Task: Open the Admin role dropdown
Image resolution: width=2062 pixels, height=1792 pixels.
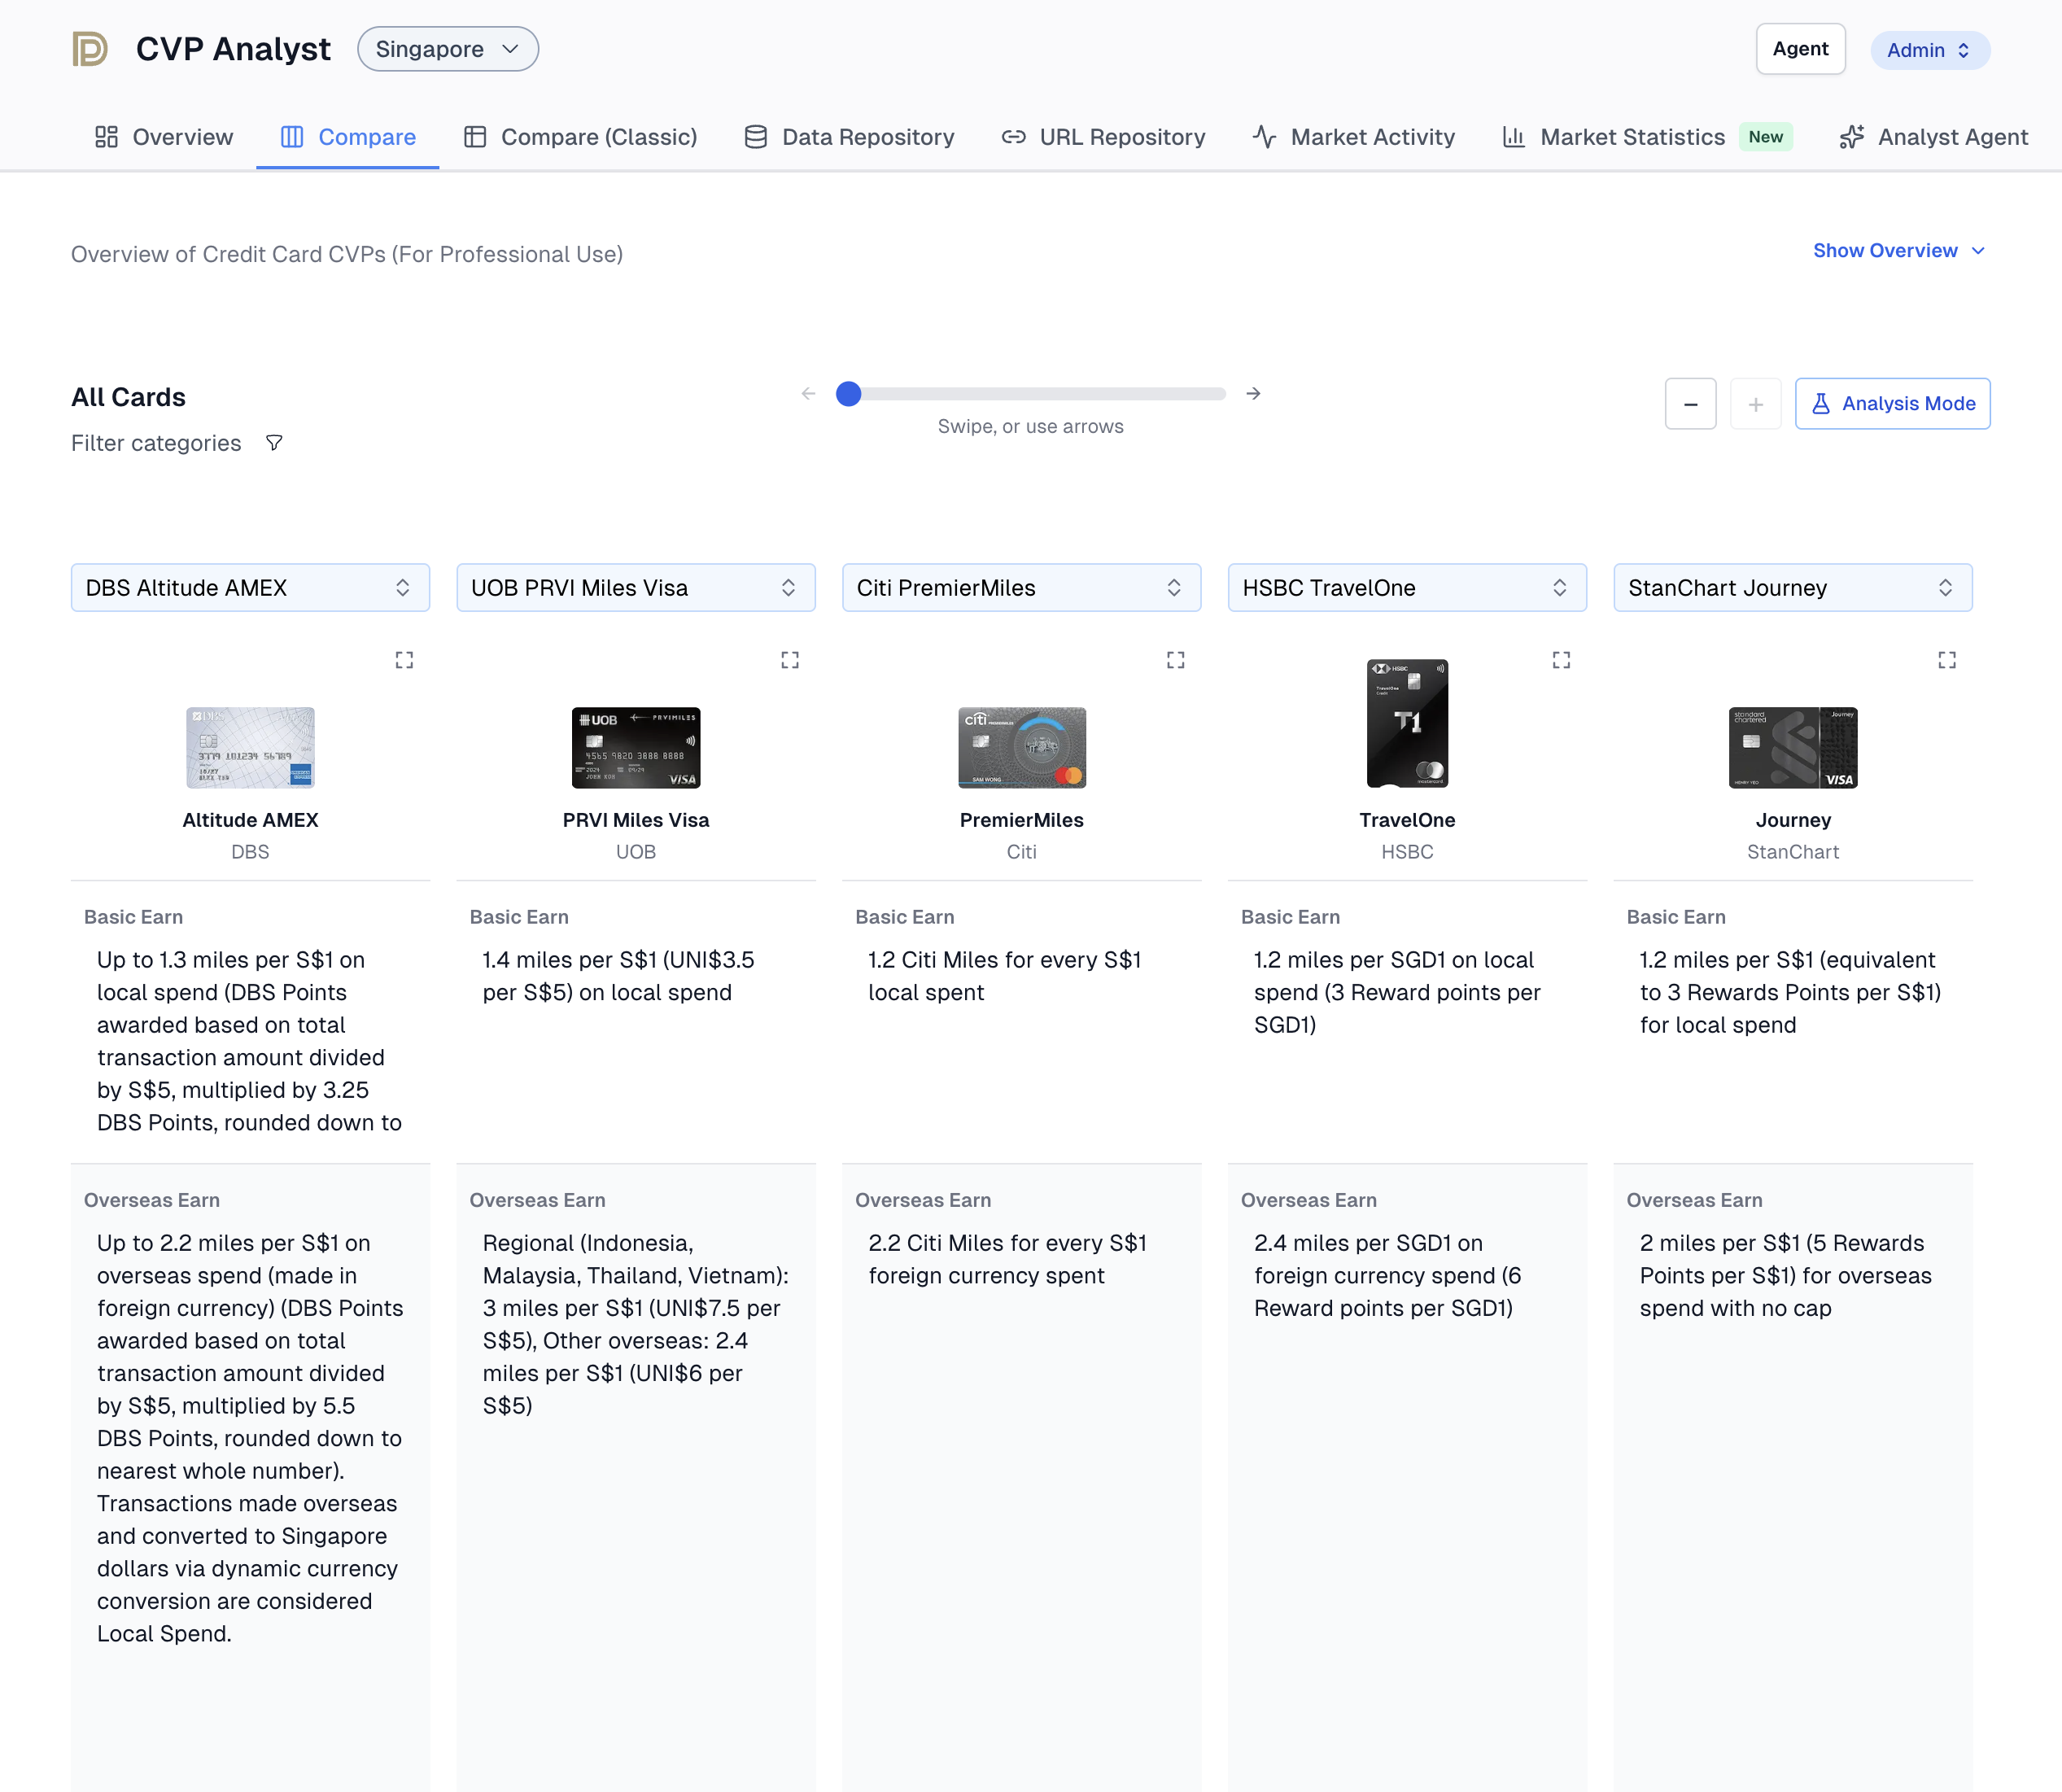Action: pyautogui.click(x=1930, y=50)
